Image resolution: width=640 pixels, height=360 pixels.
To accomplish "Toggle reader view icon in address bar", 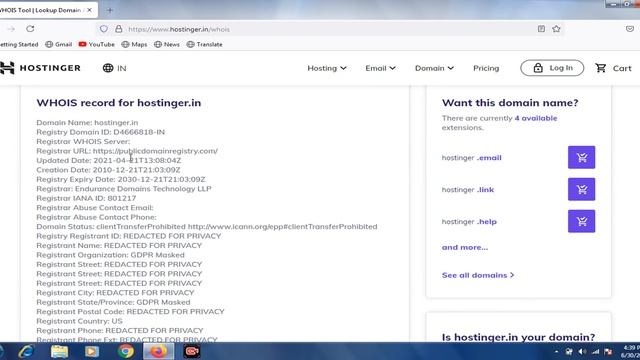I will pyautogui.click(x=541, y=29).
